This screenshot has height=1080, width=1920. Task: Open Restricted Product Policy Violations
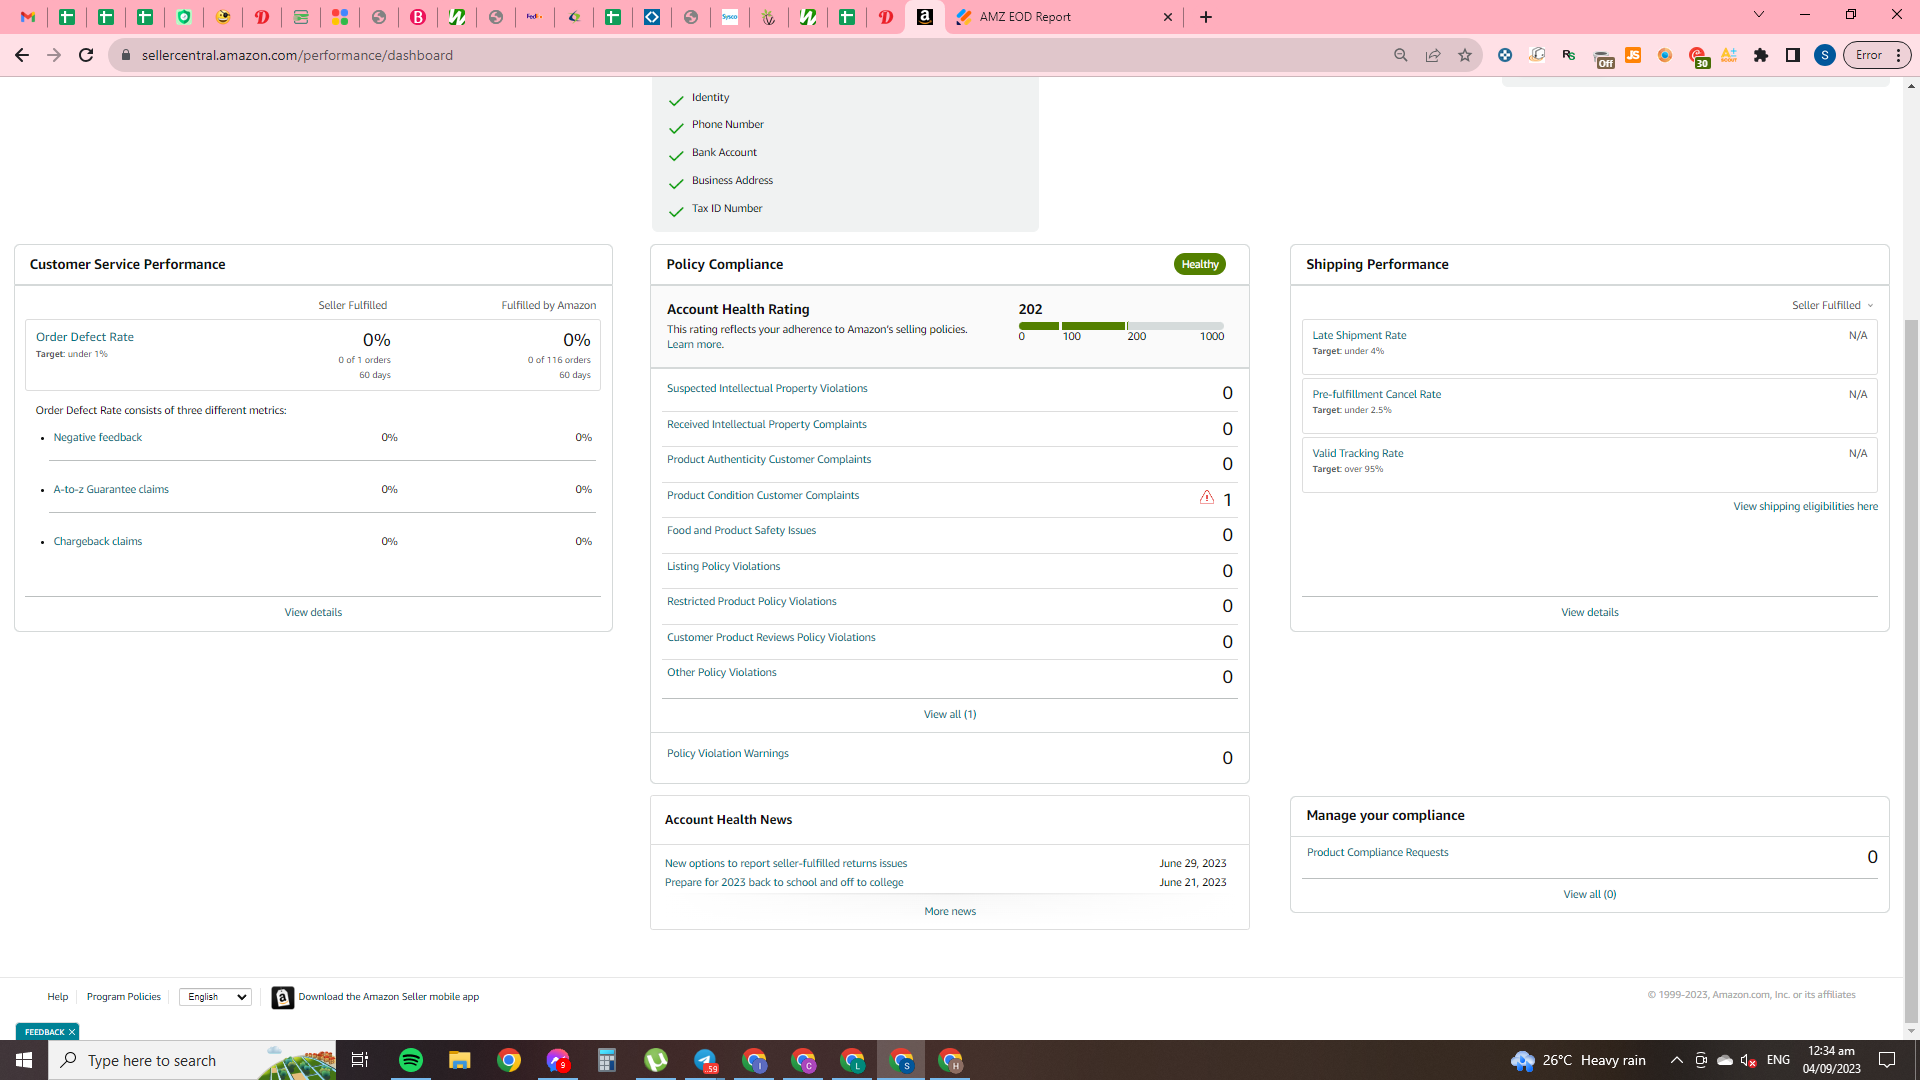tap(751, 602)
